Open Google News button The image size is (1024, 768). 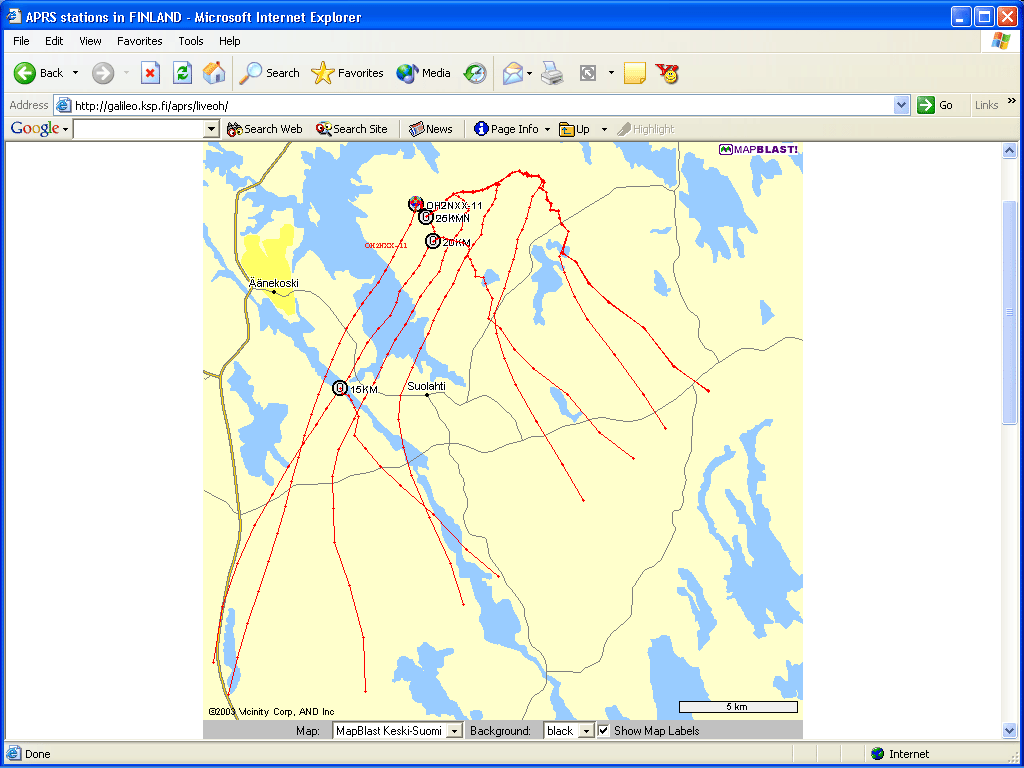tap(430, 129)
